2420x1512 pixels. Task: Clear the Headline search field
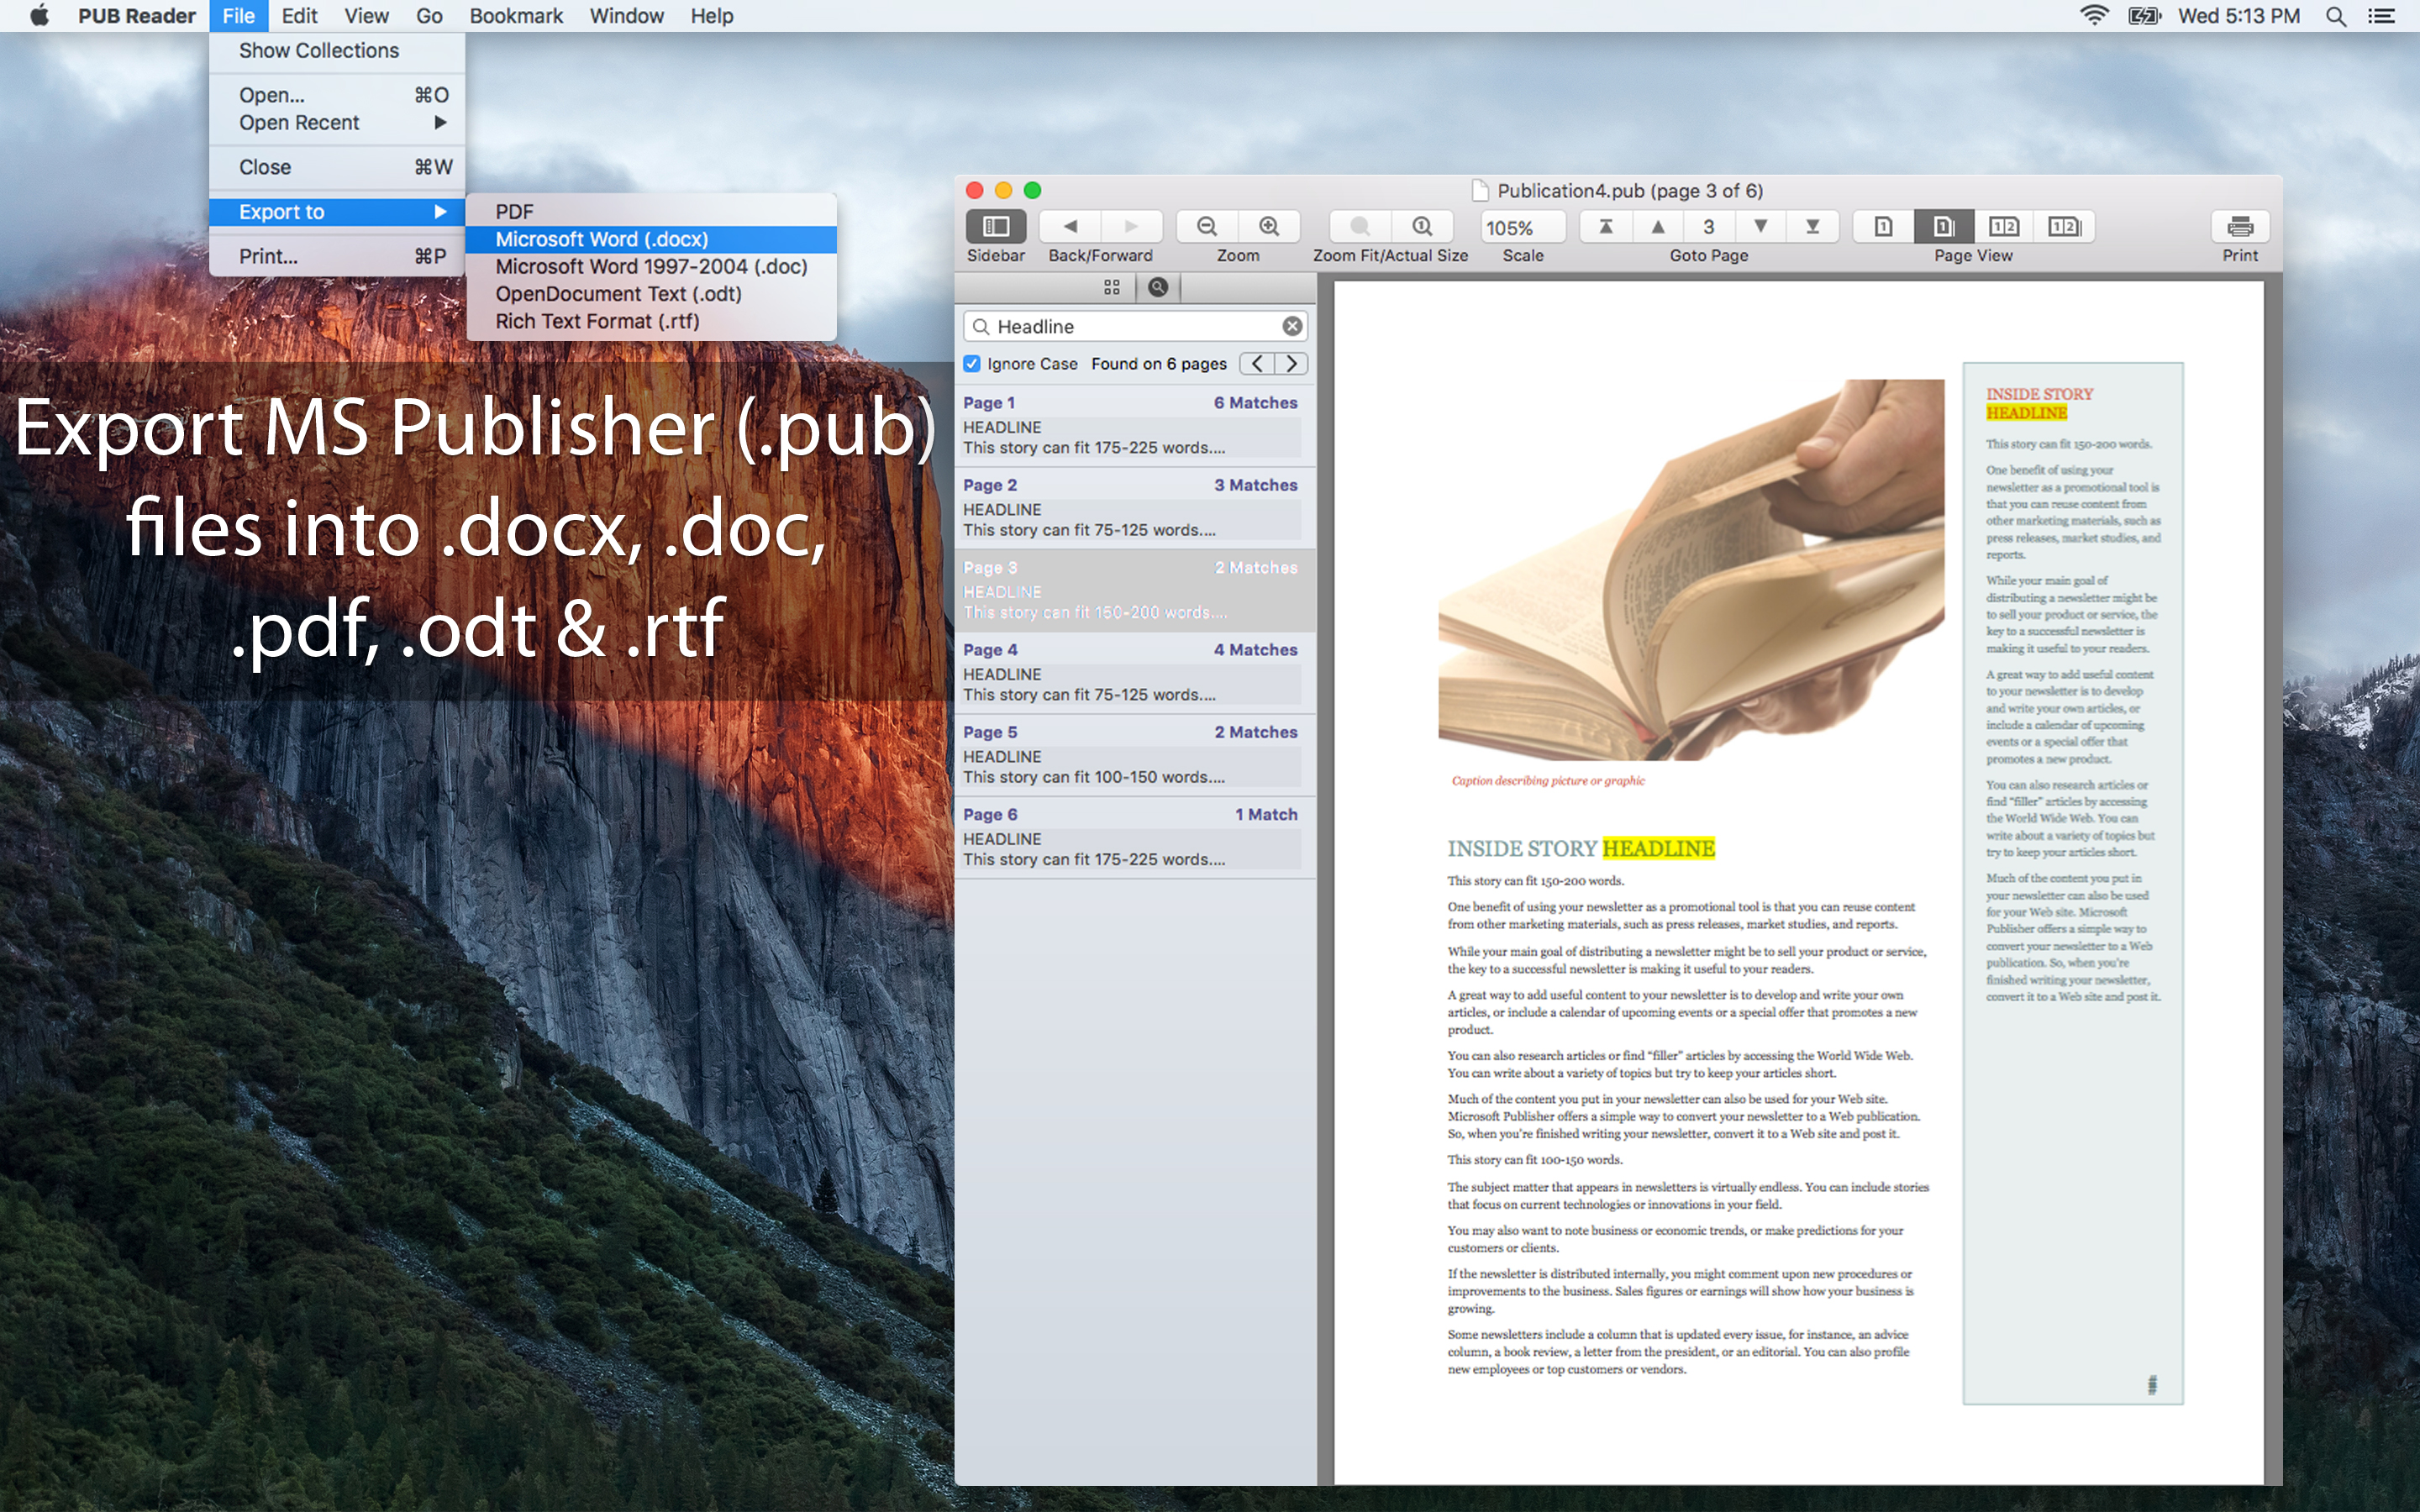(x=1292, y=326)
